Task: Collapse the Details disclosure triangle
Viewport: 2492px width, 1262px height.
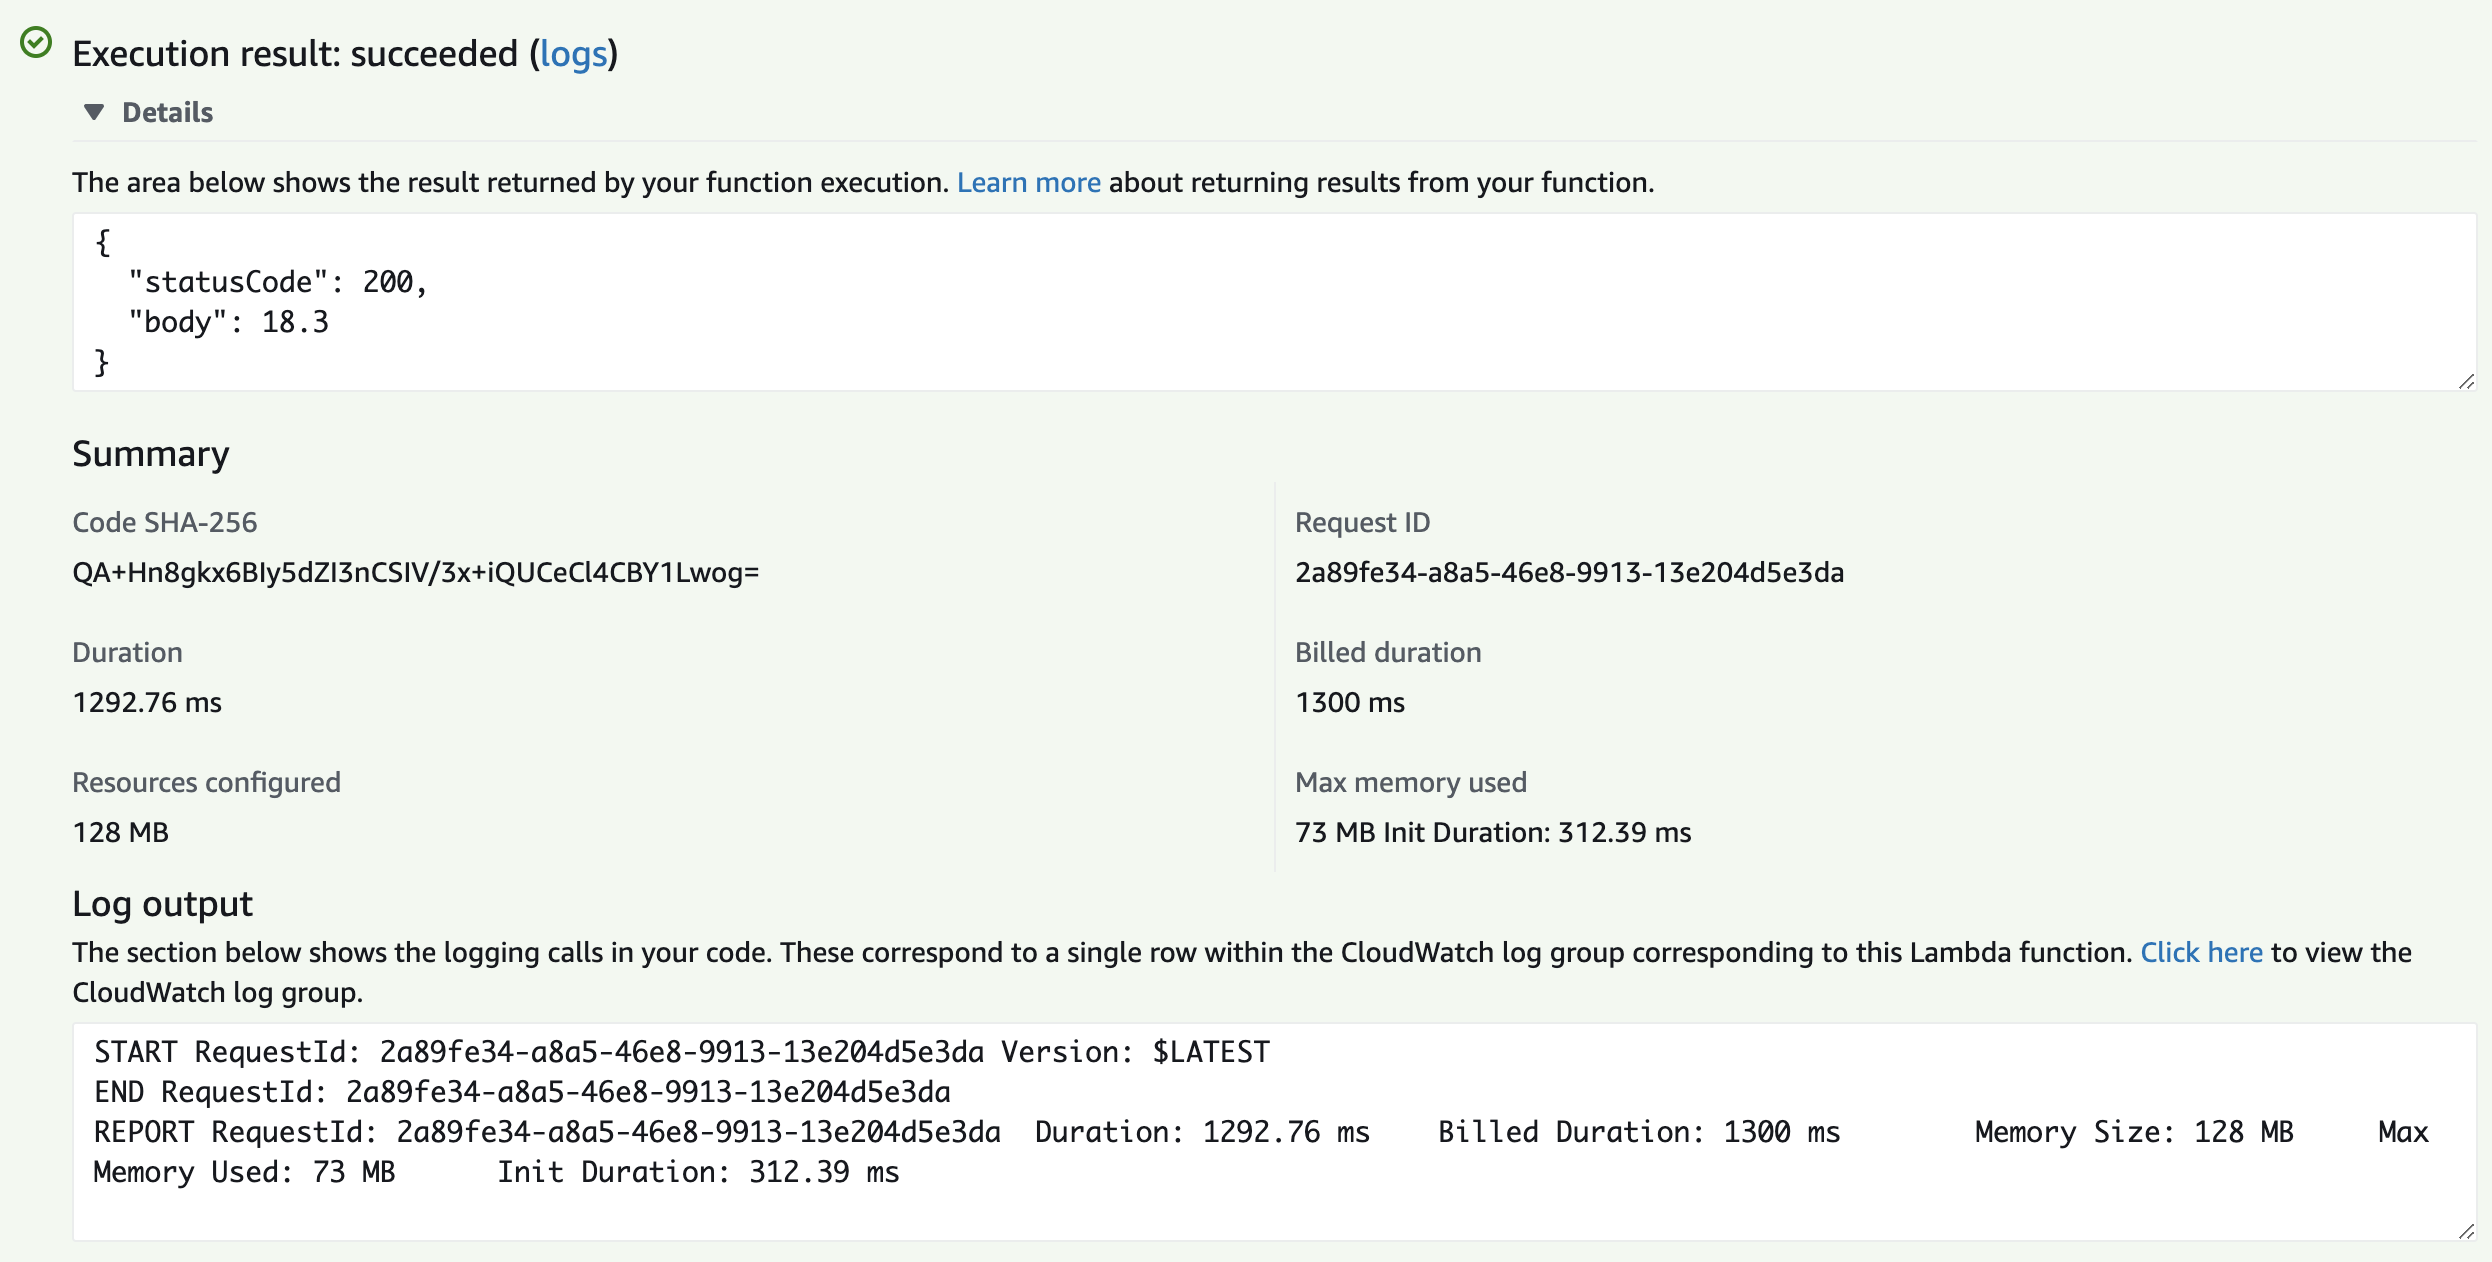Action: point(94,112)
